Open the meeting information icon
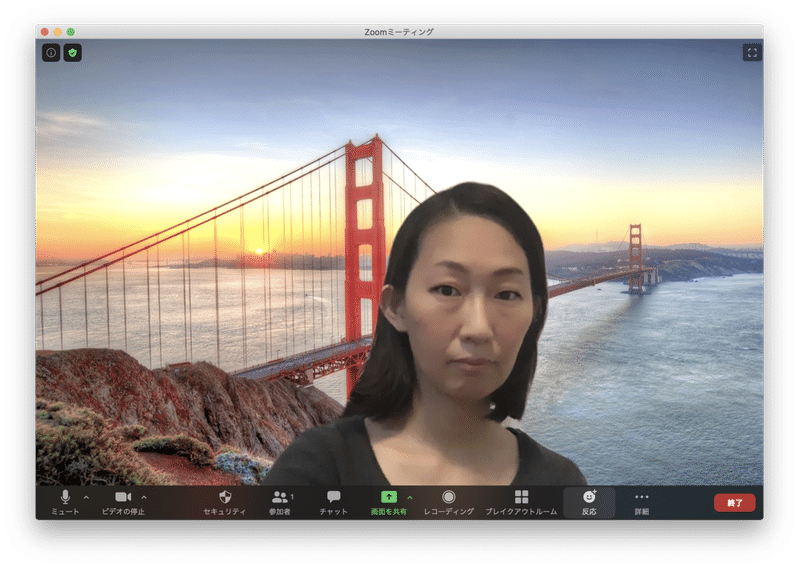 click(51, 53)
